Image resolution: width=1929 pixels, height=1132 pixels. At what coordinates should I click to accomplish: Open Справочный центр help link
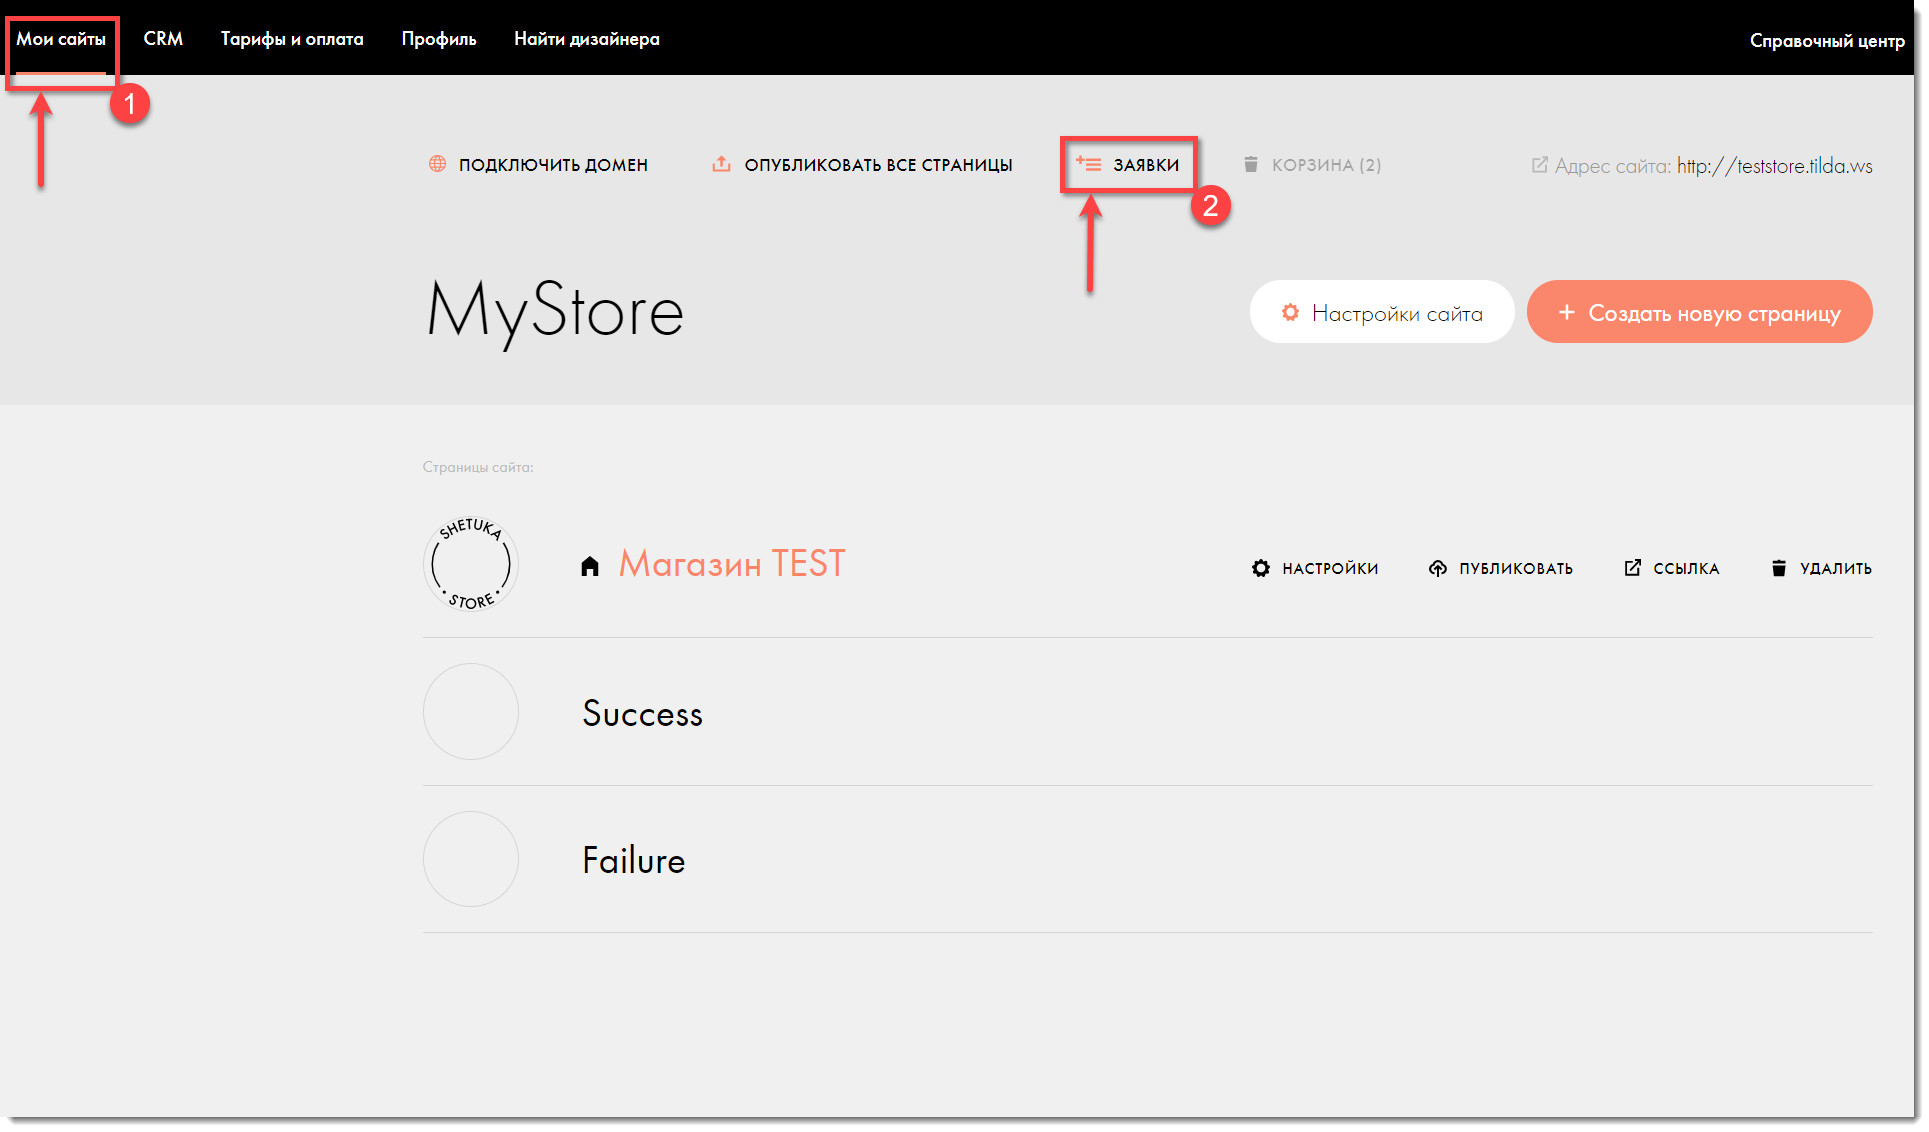[1827, 40]
